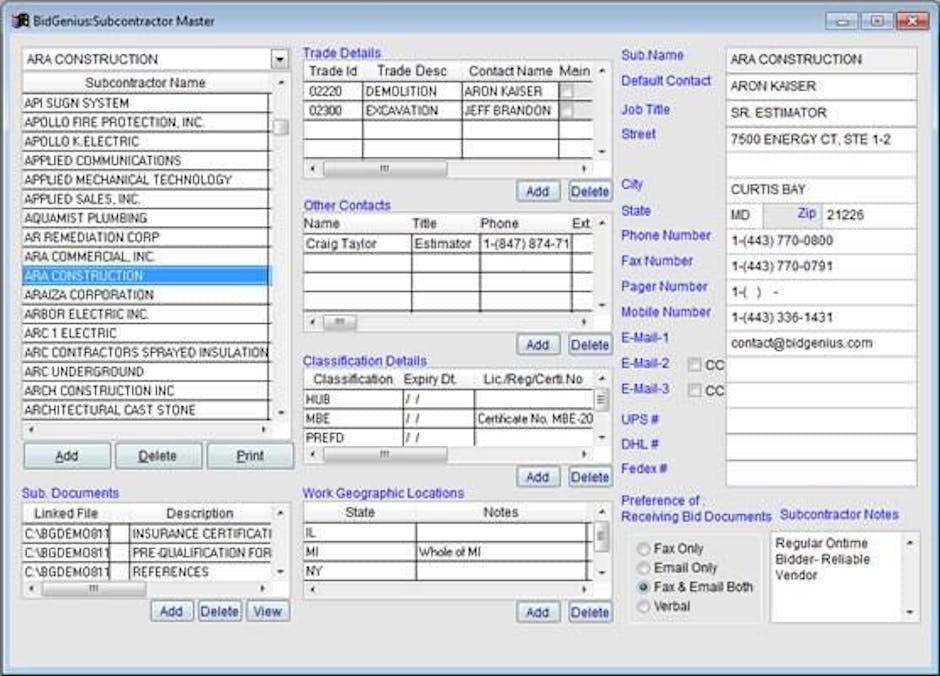Add a new classification in Classification Details
Viewport: 940px width, 676px height.
tap(538, 477)
